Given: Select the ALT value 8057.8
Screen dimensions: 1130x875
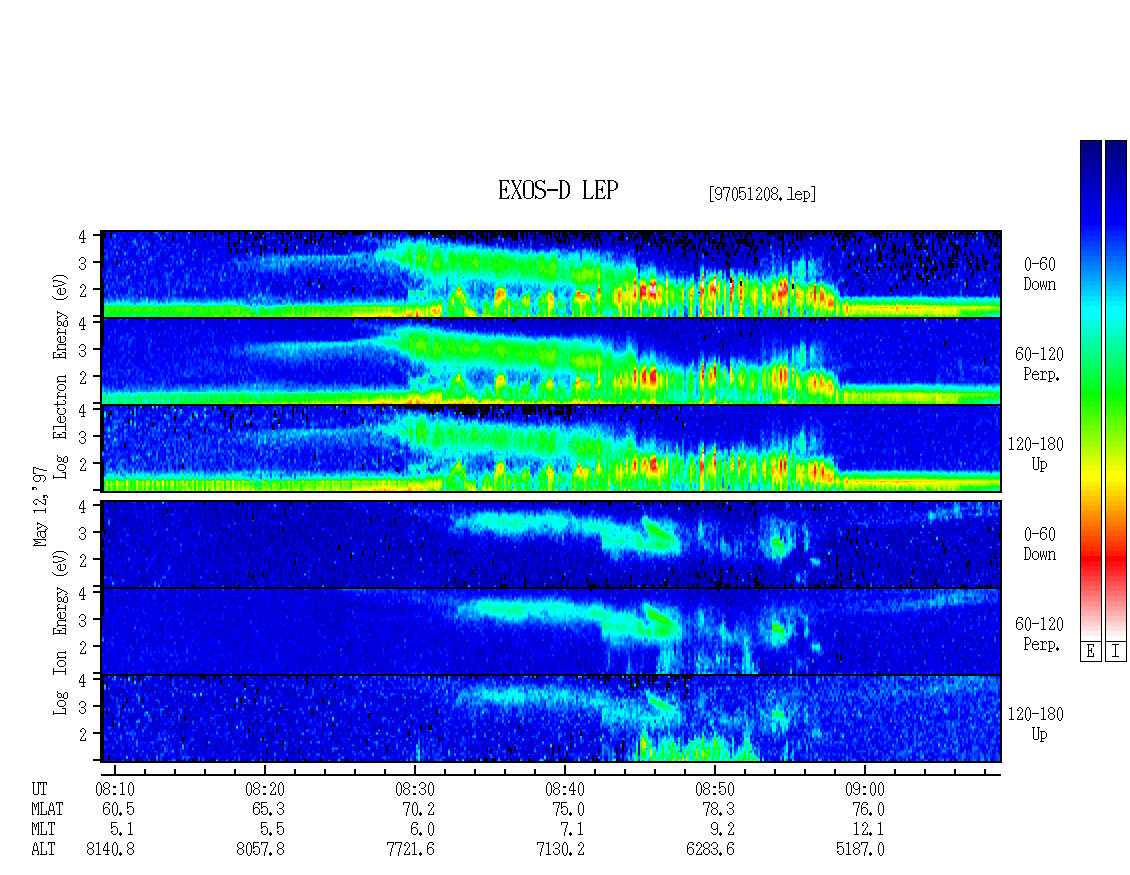Looking at the screenshot, I should 260,850.
